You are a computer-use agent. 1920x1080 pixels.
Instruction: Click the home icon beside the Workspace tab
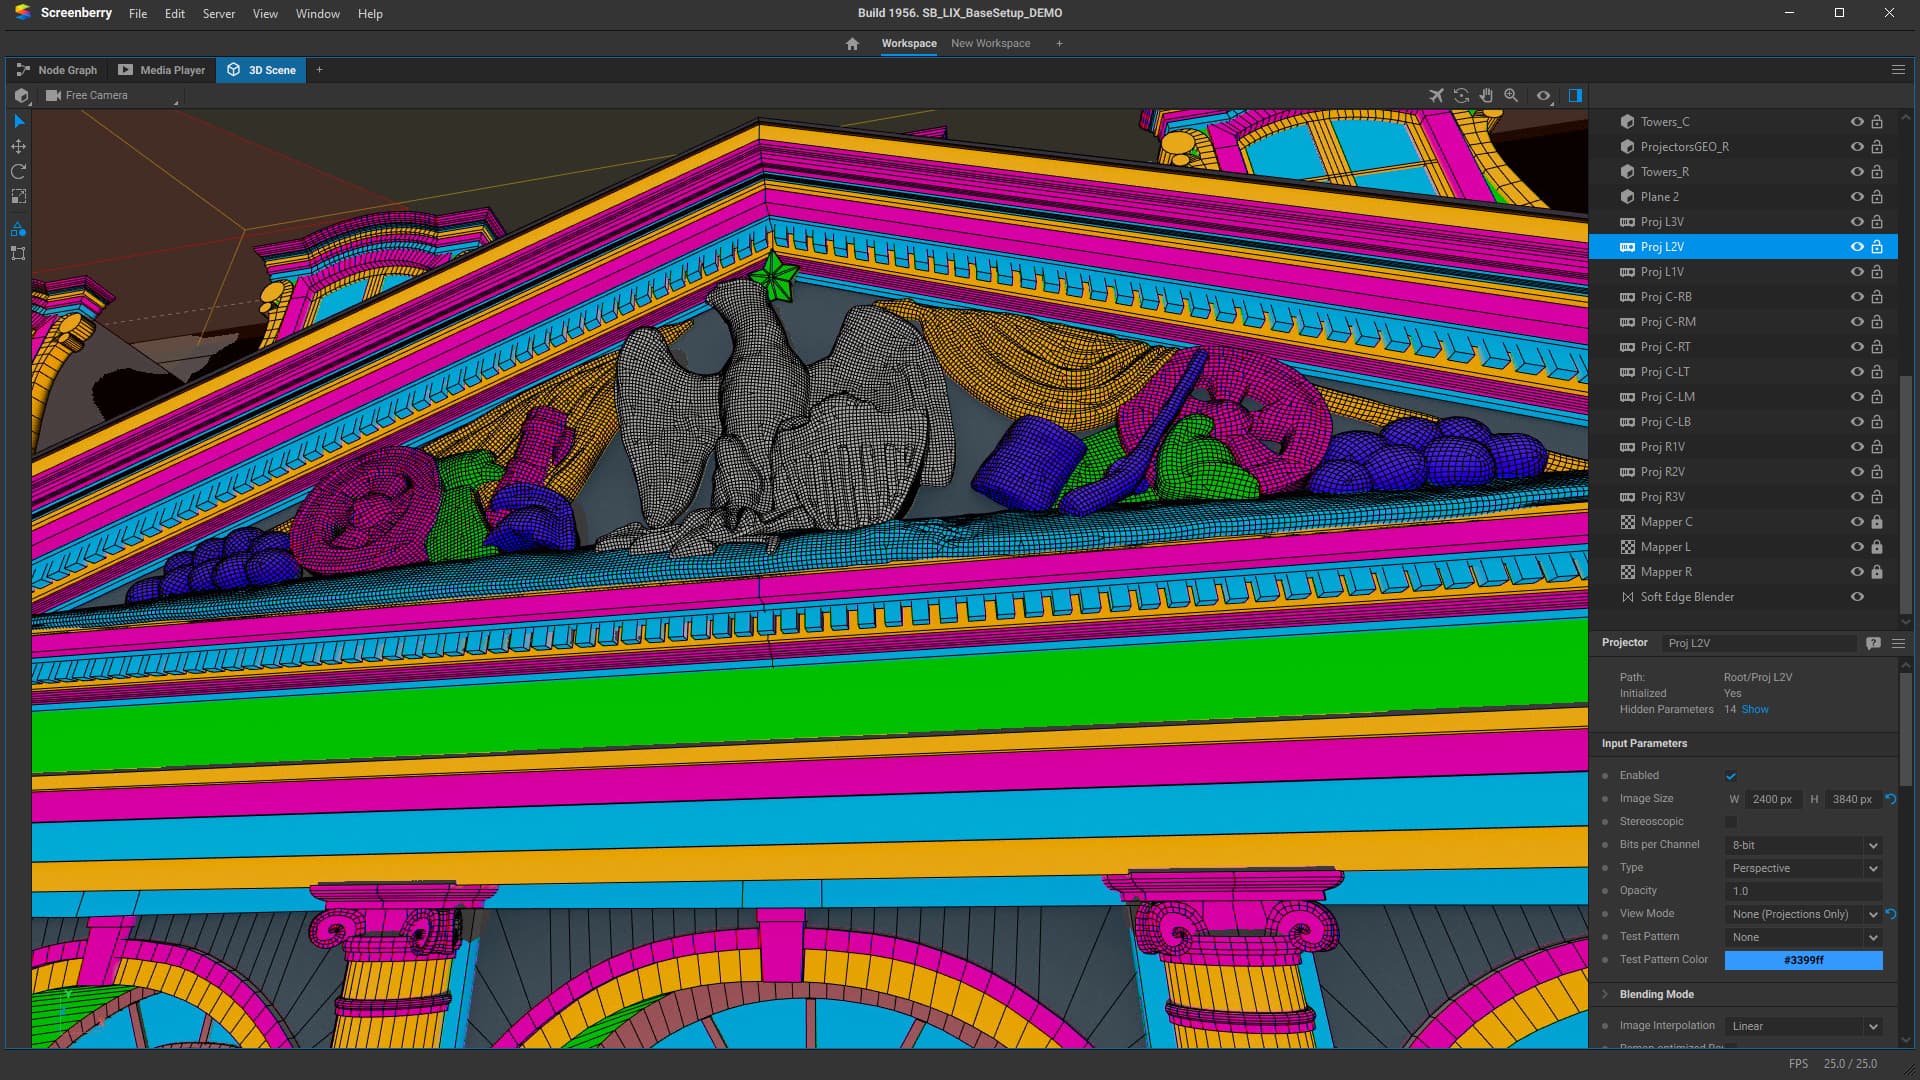pos(852,44)
